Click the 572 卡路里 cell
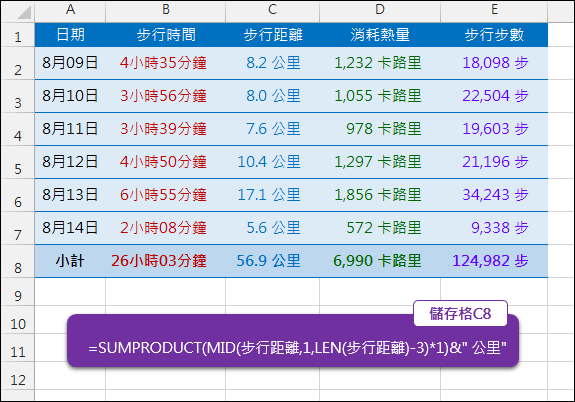The image size is (575, 402). coord(380,228)
